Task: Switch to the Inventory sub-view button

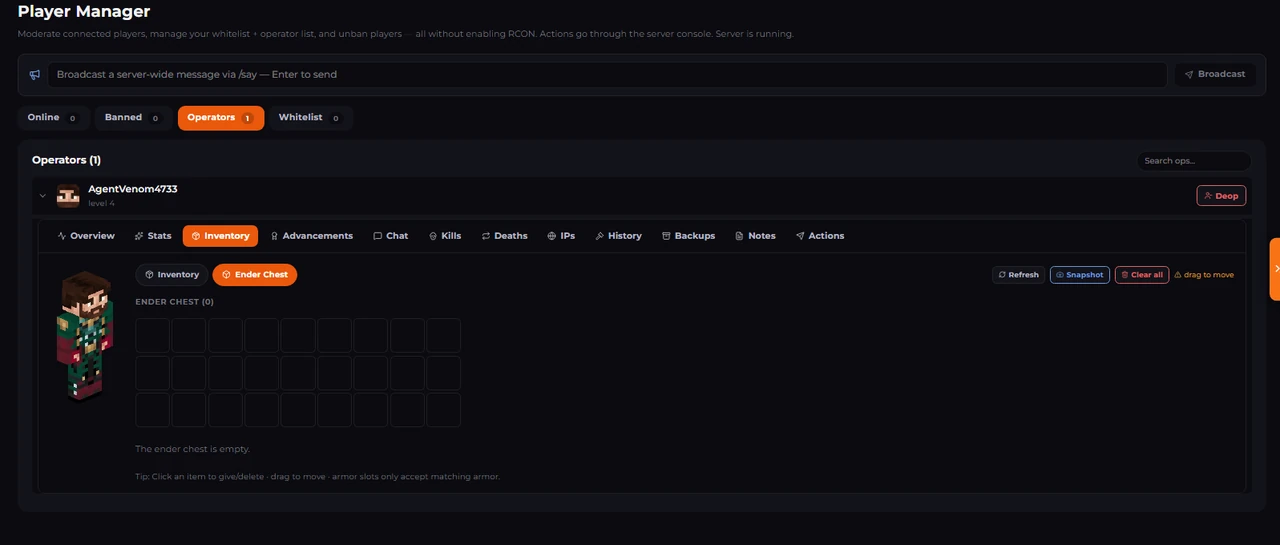Action: tap(172, 275)
